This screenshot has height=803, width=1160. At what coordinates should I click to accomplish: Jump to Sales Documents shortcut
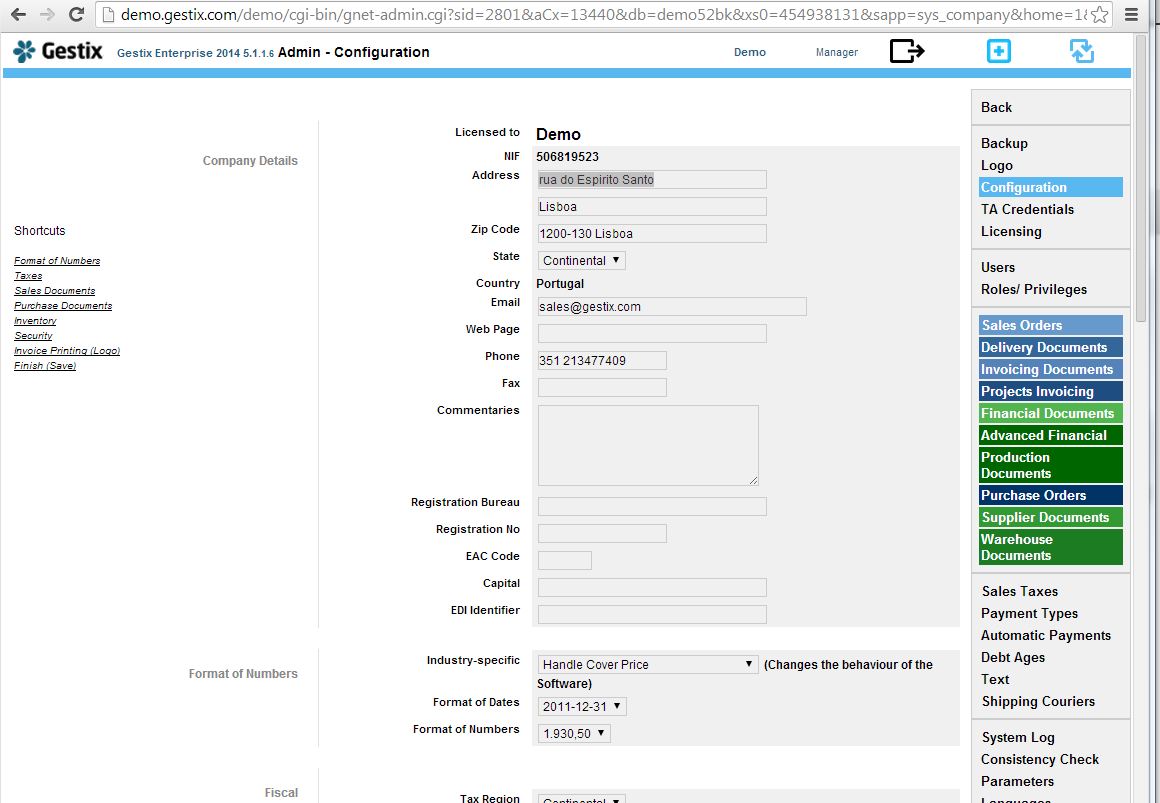[x=55, y=291]
